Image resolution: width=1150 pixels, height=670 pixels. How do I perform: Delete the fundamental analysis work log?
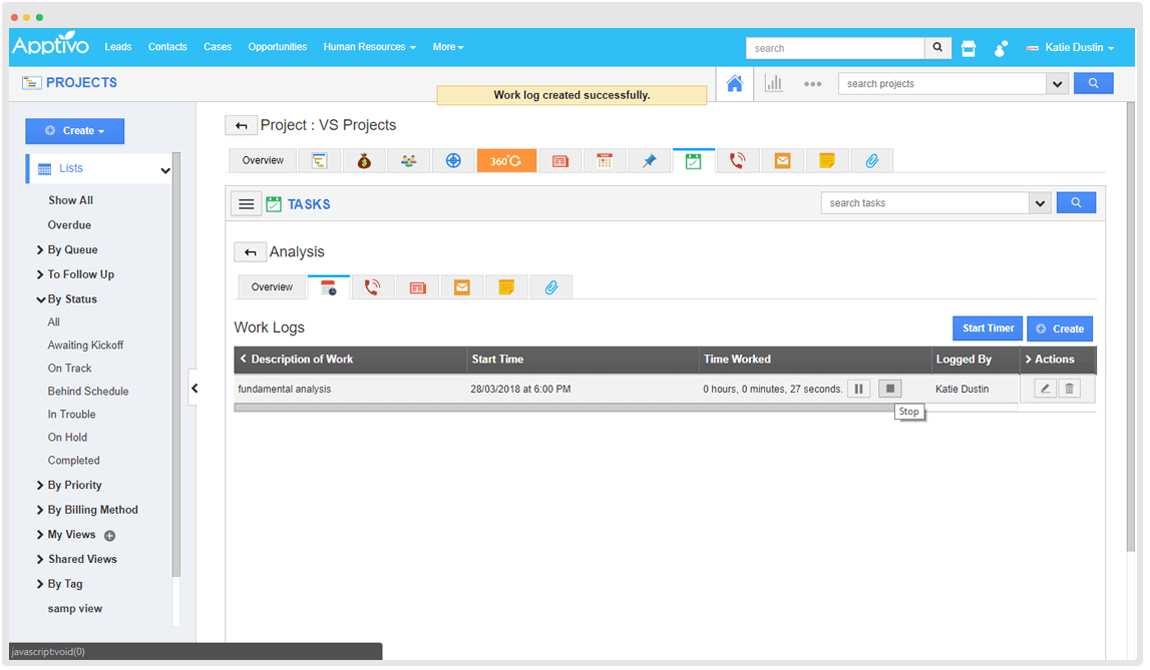pyautogui.click(x=1069, y=388)
